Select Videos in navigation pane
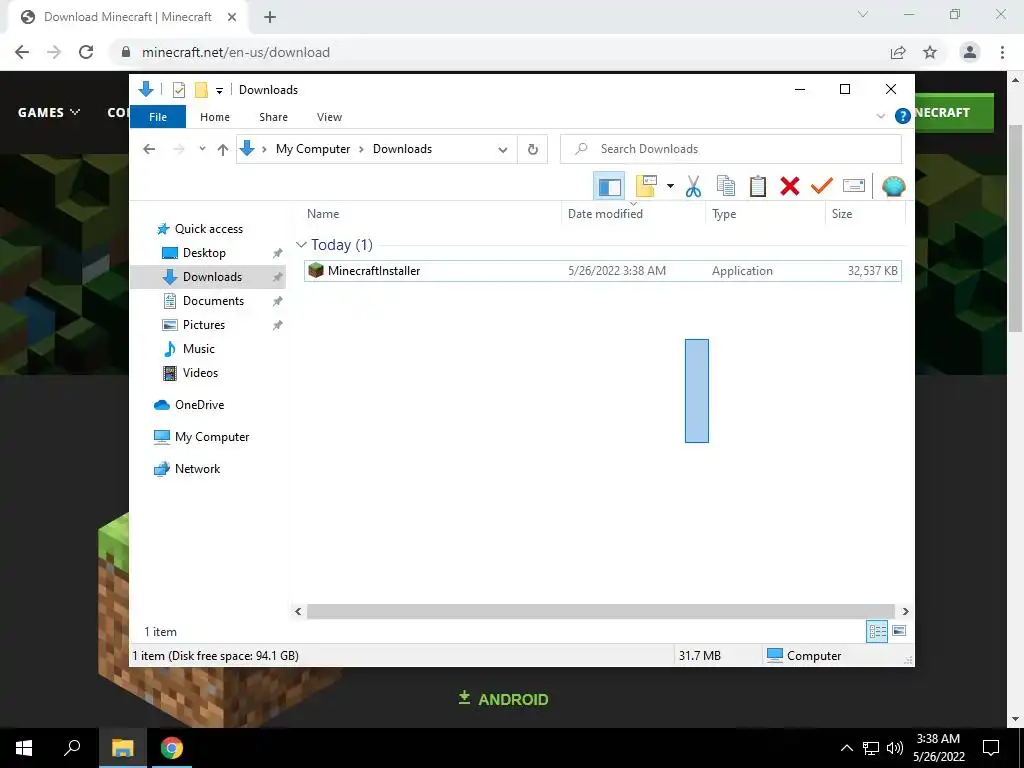The width and height of the screenshot is (1024, 768). pyautogui.click(x=200, y=373)
